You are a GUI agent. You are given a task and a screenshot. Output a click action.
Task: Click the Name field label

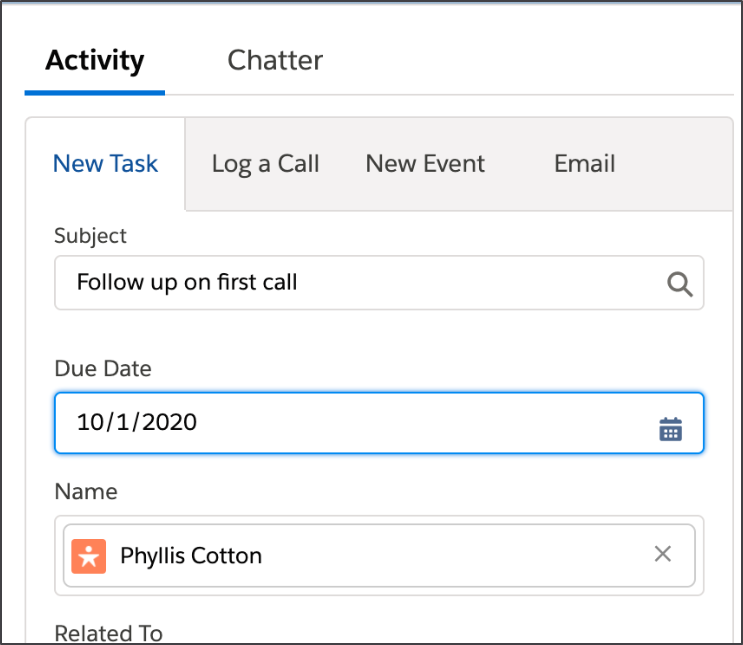[x=86, y=491]
